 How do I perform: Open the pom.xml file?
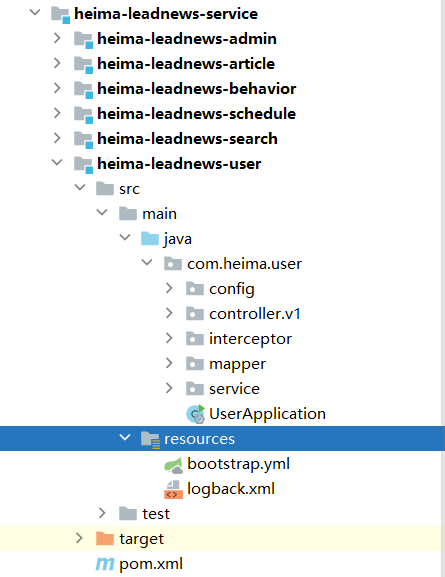(x=151, y=564)
